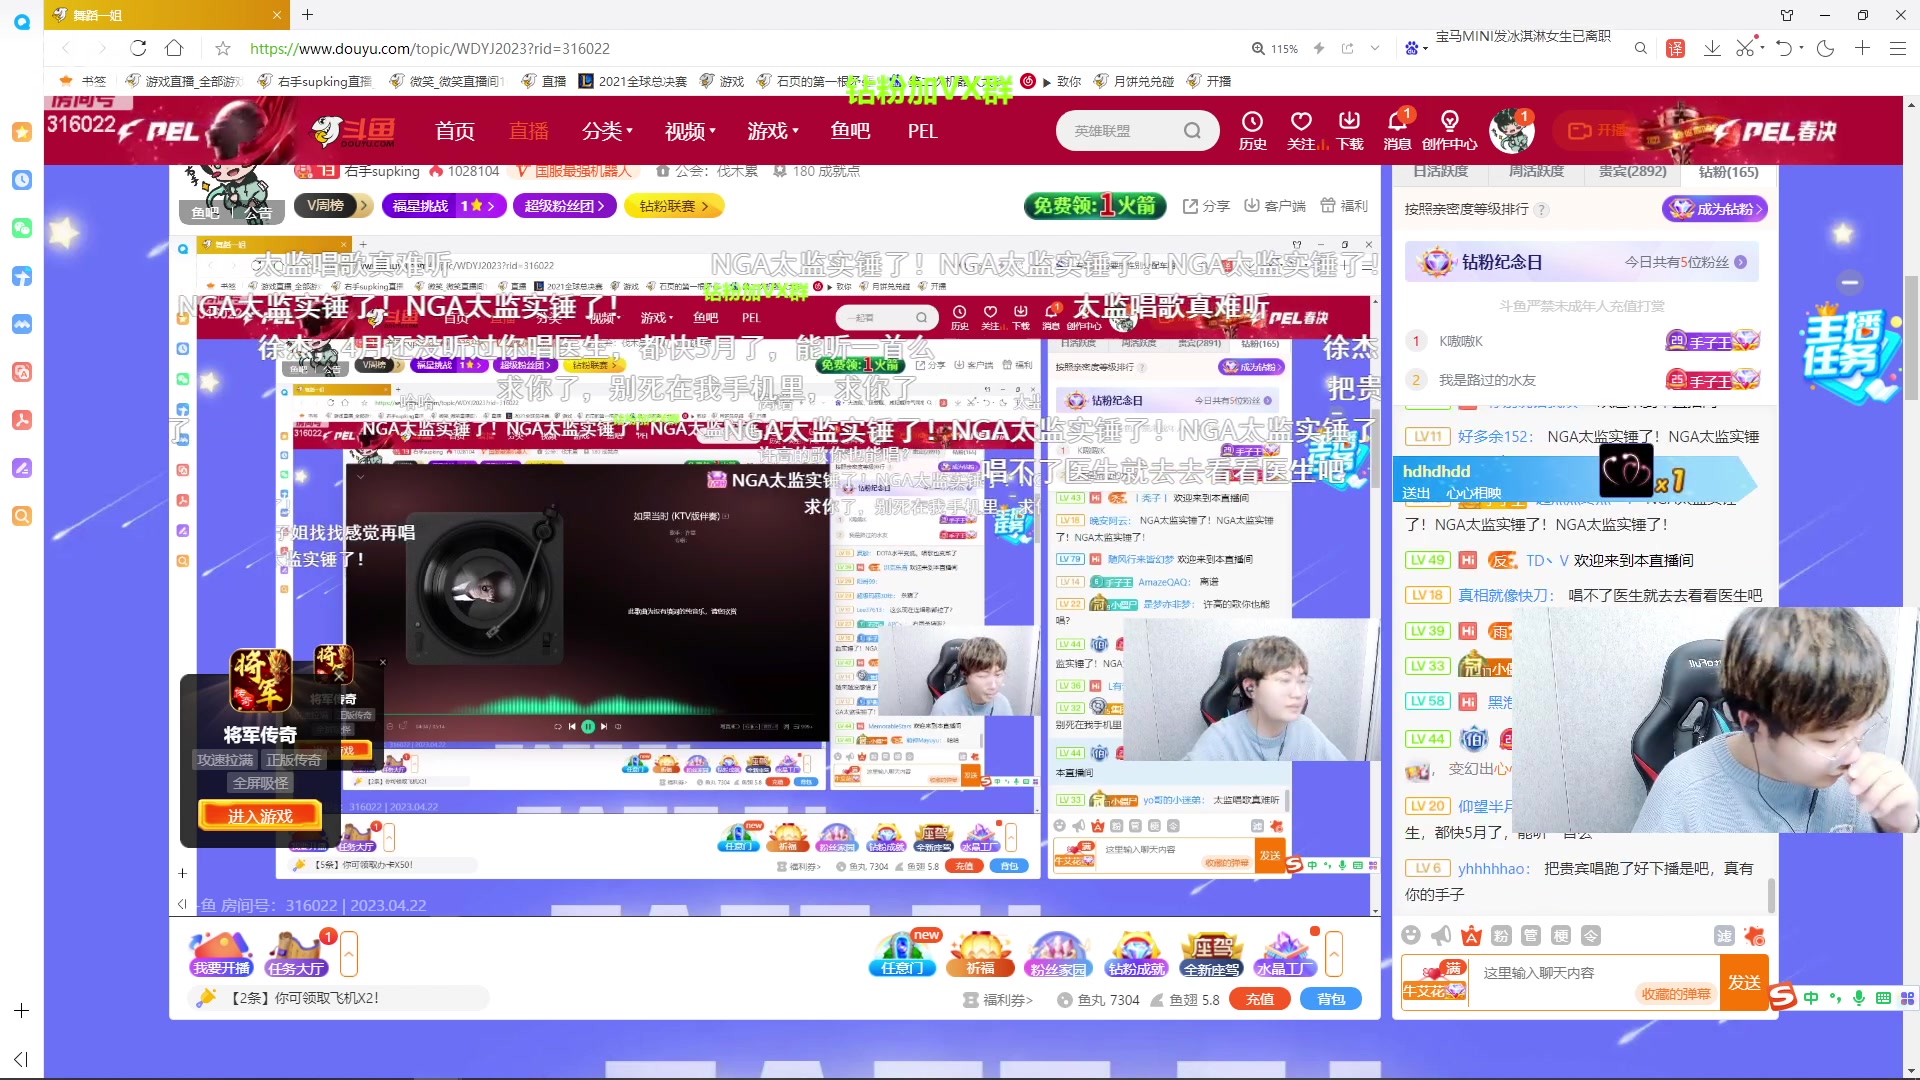Switch to 周活跃度 ranking tab
This screenshot has width=1920, height=1080.
1536,172
